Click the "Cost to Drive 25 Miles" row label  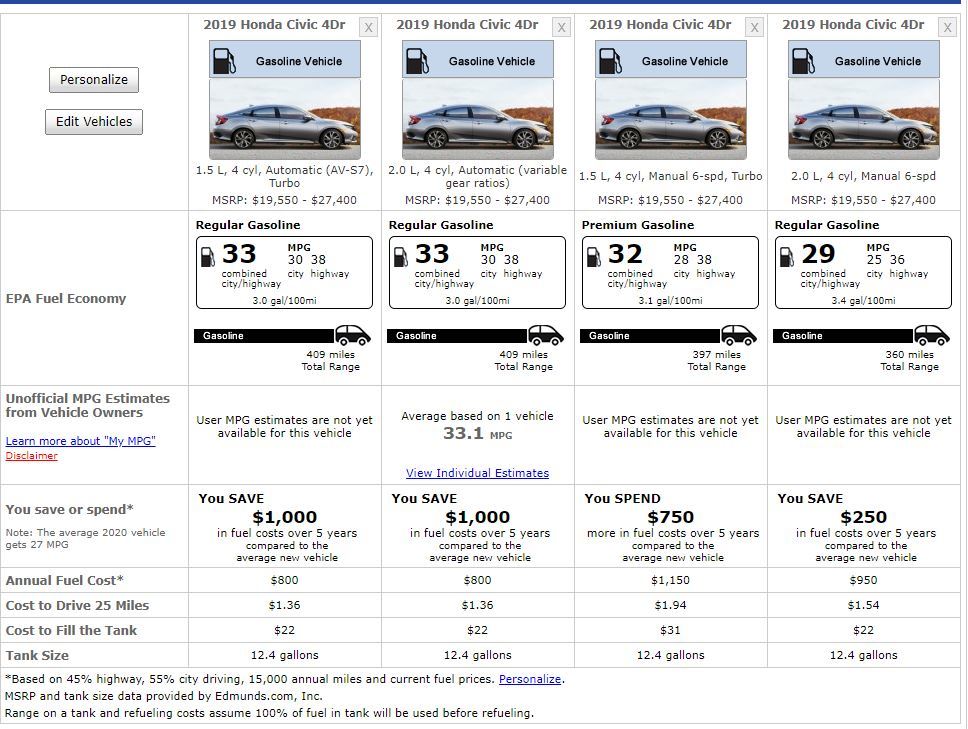click(x=77, y=606)
